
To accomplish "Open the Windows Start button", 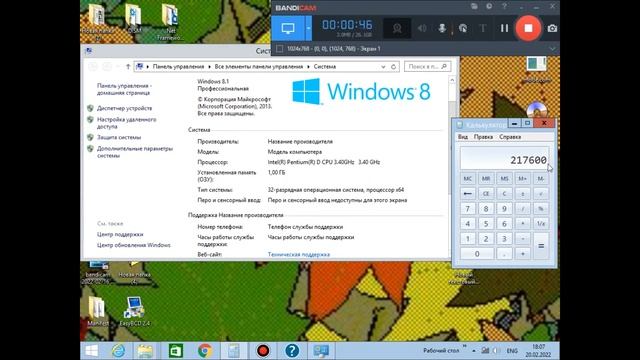I will 91,351.
